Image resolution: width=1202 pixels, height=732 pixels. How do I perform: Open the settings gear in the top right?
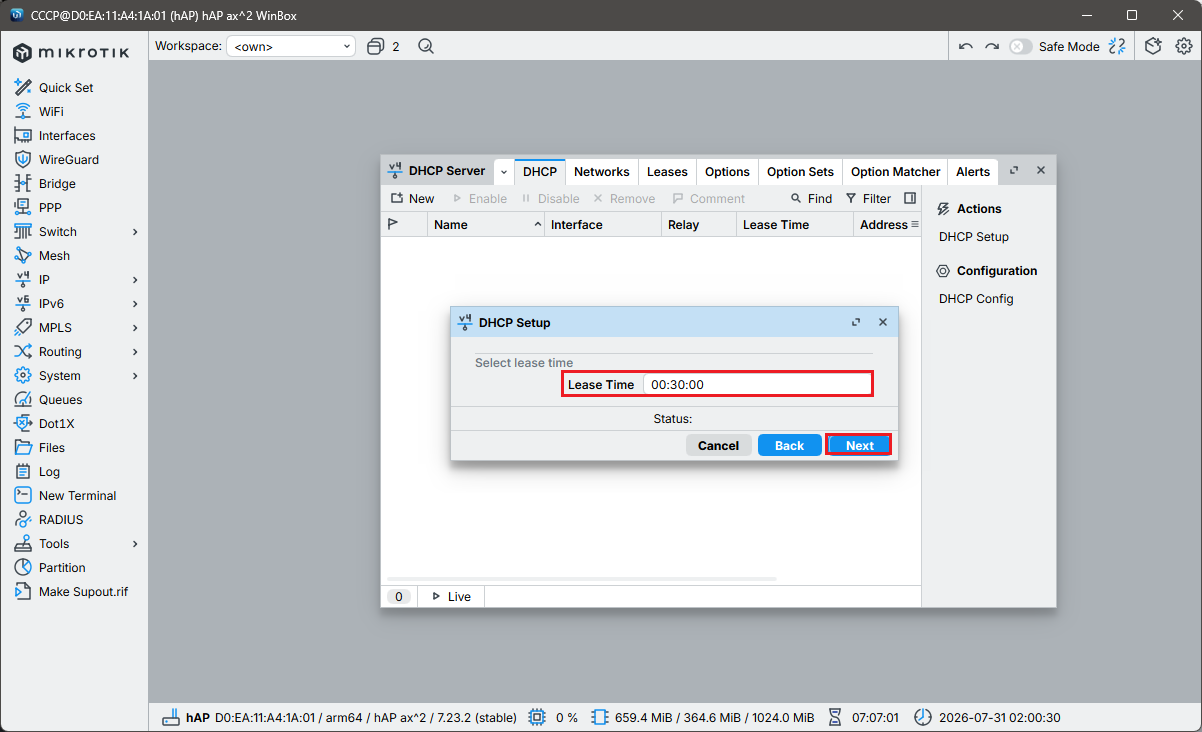pos(1184,46)
